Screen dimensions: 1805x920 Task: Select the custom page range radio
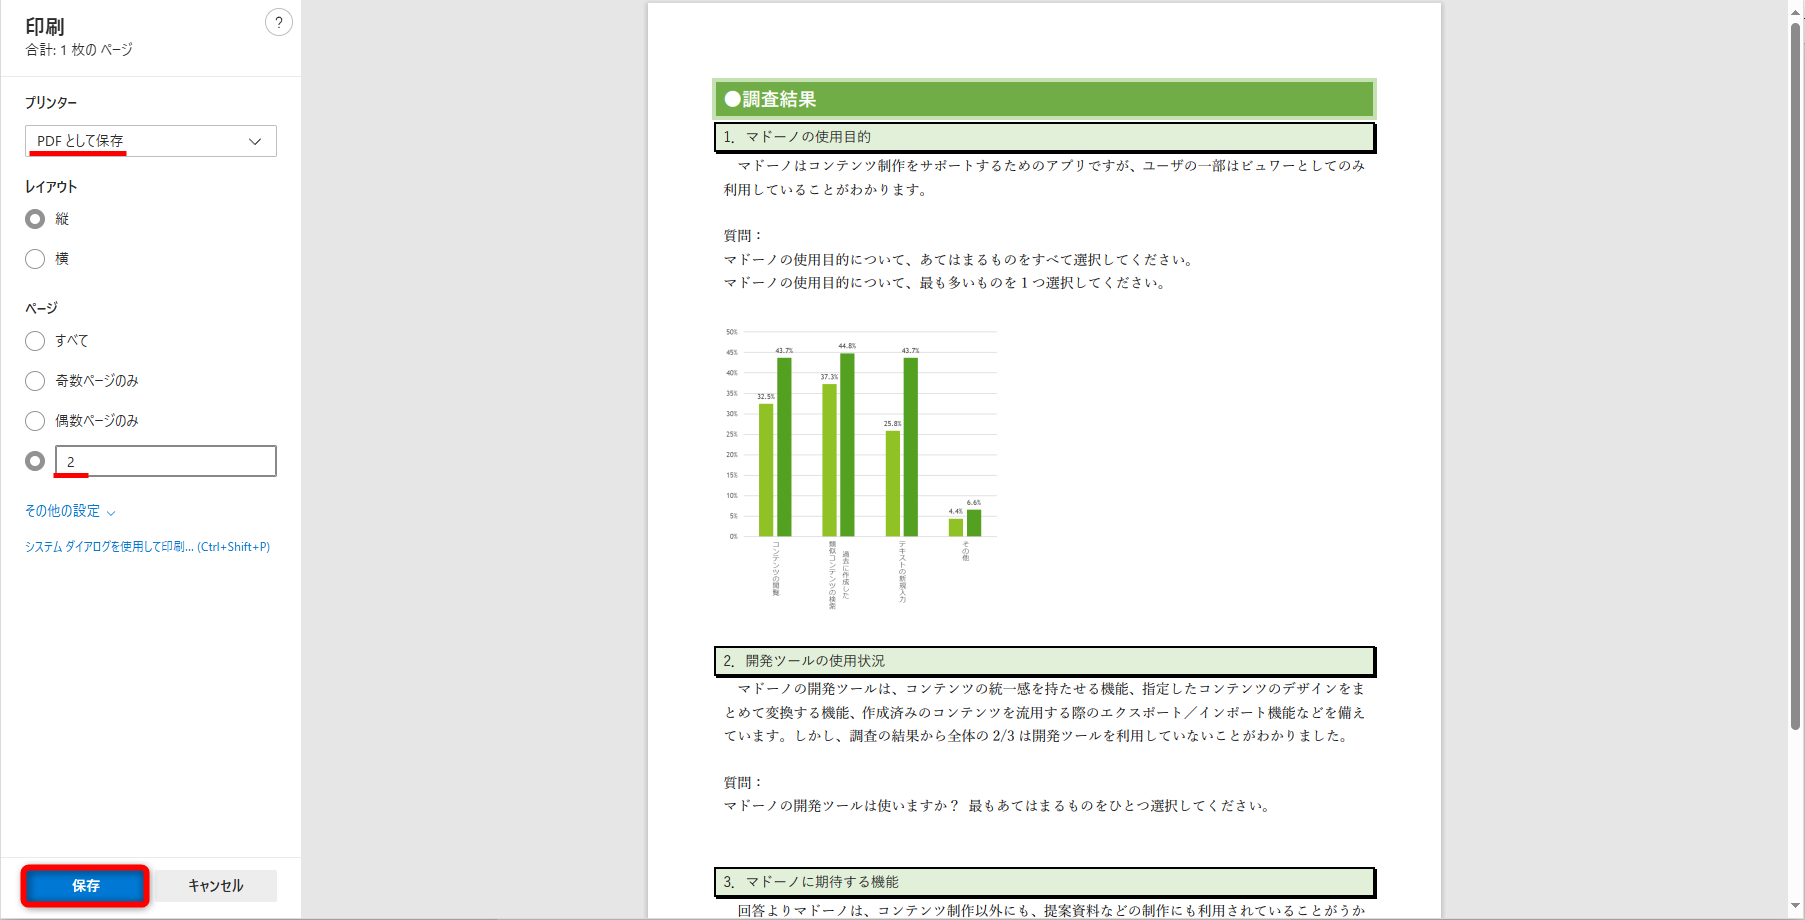point(34,461)
